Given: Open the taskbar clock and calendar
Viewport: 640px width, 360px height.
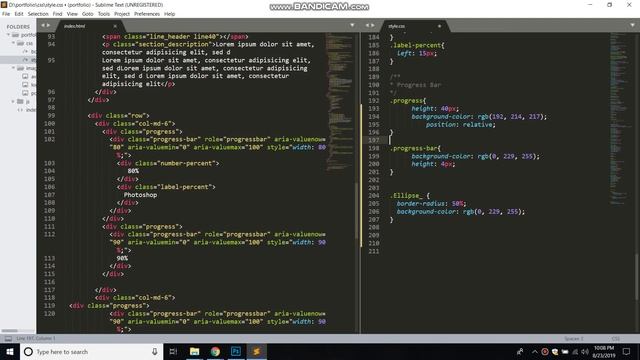Looking at the screenshot, I should [x=604, y=351].
